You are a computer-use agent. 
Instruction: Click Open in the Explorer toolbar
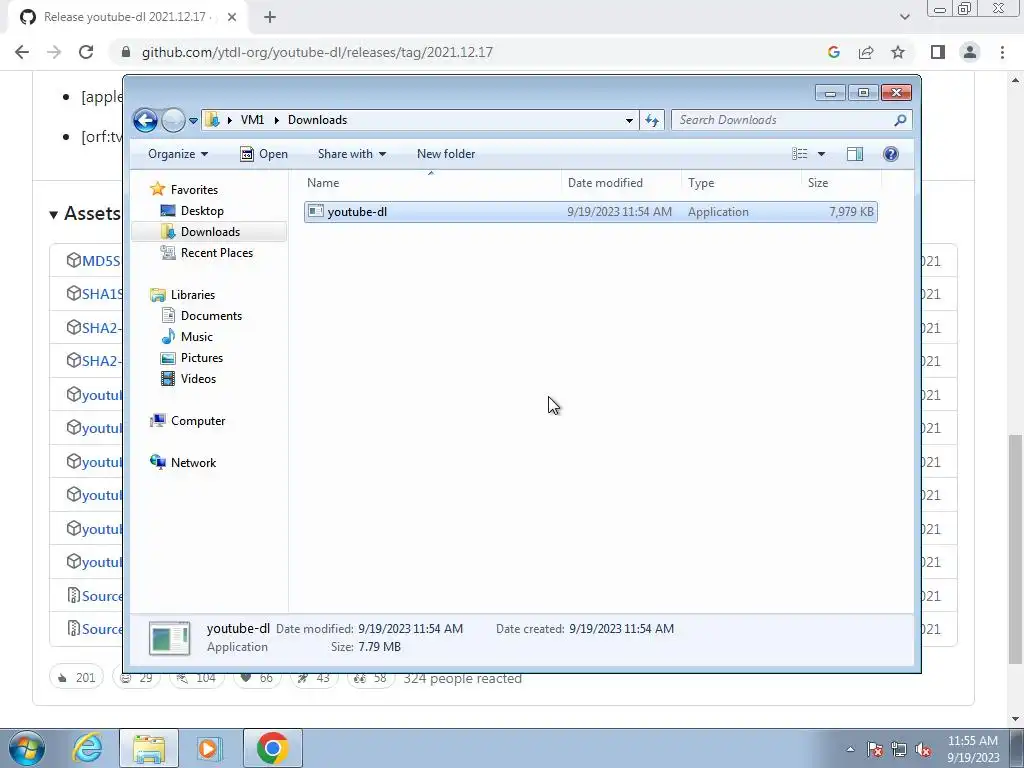[264, 154]
